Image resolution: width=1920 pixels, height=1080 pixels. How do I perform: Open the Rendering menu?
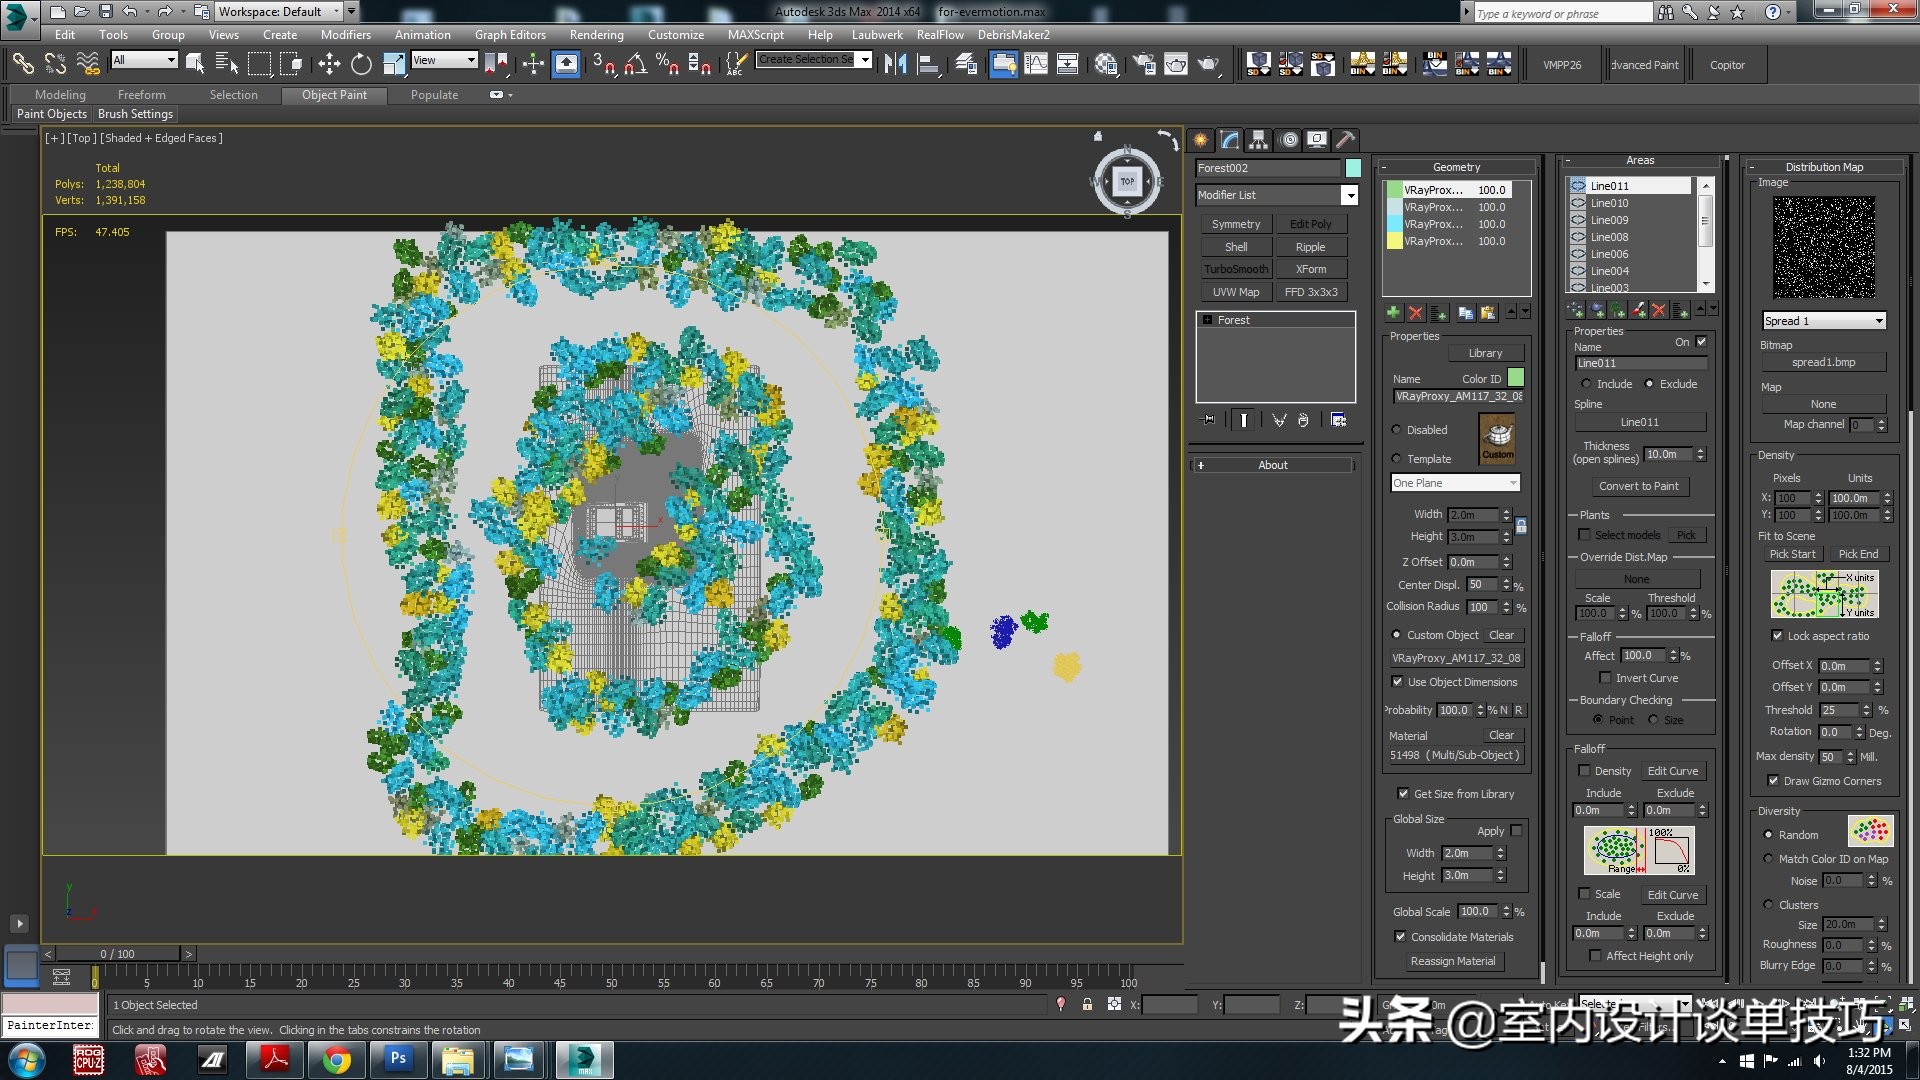596,34
